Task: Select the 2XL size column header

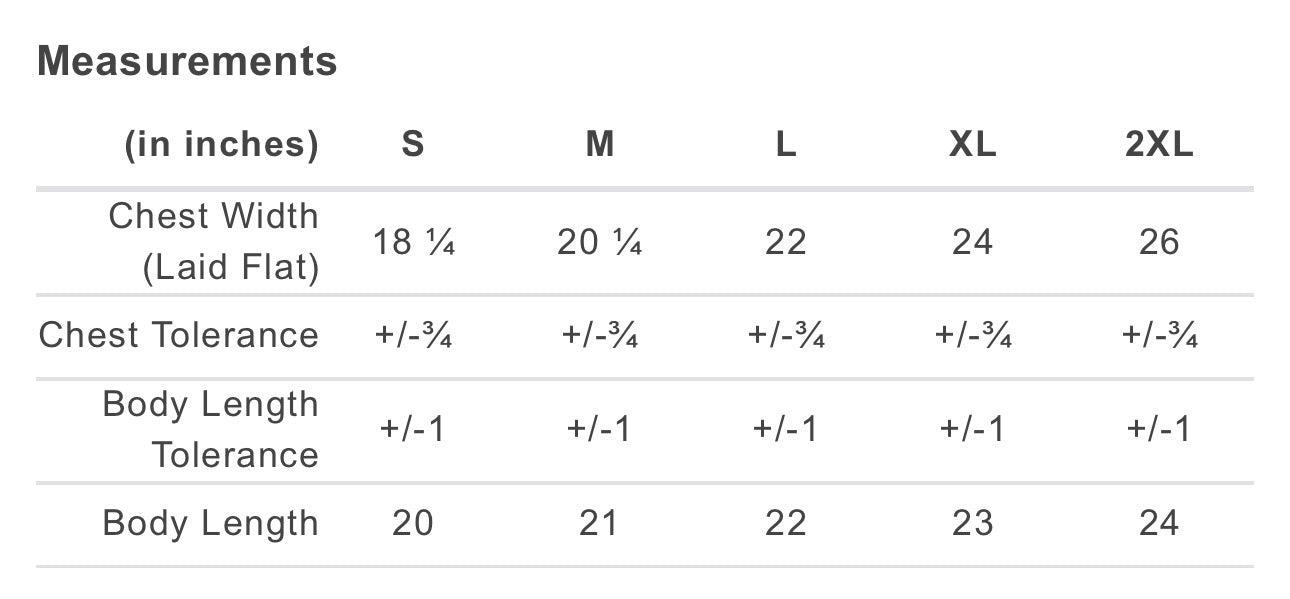Action: point(1159,145)
